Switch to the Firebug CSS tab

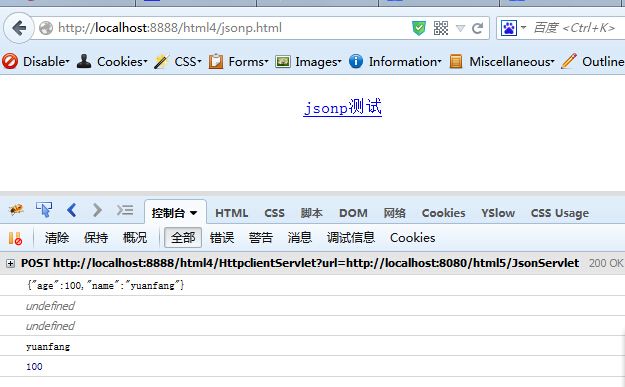pos(275,213)
